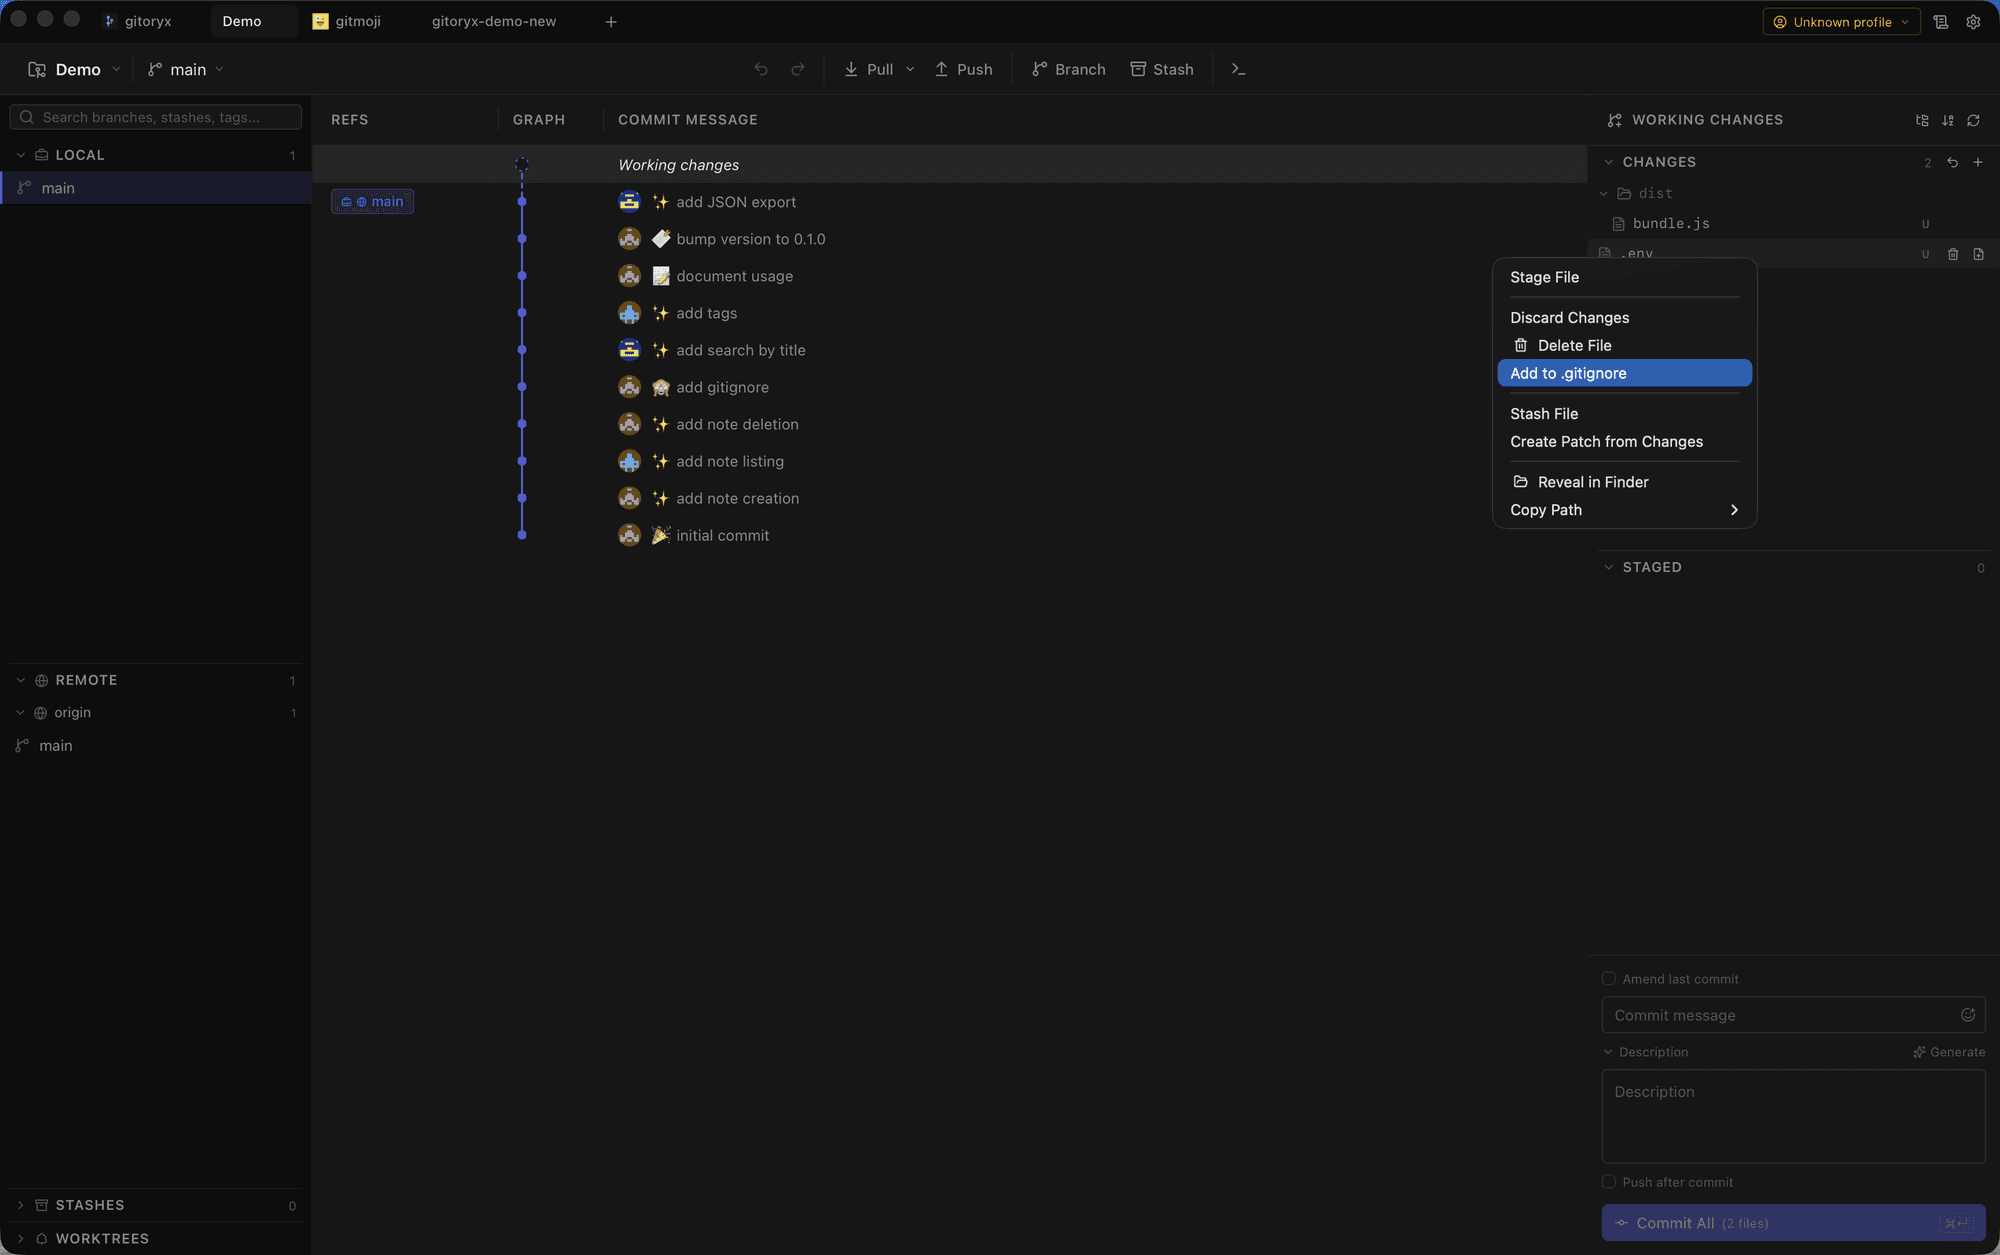Collapse the STAGED section
Screen dimensions: 2000x1255
pyautogui.click(x=1608, y=567)
